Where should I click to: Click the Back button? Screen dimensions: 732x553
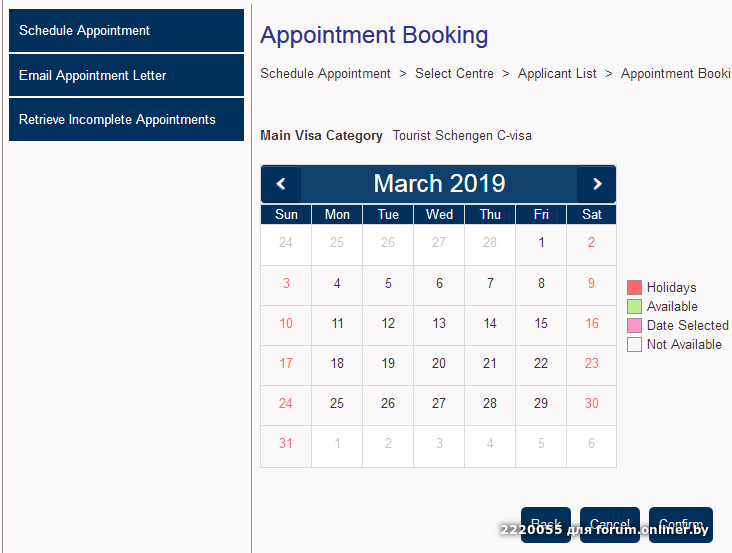tap(546, 524)
